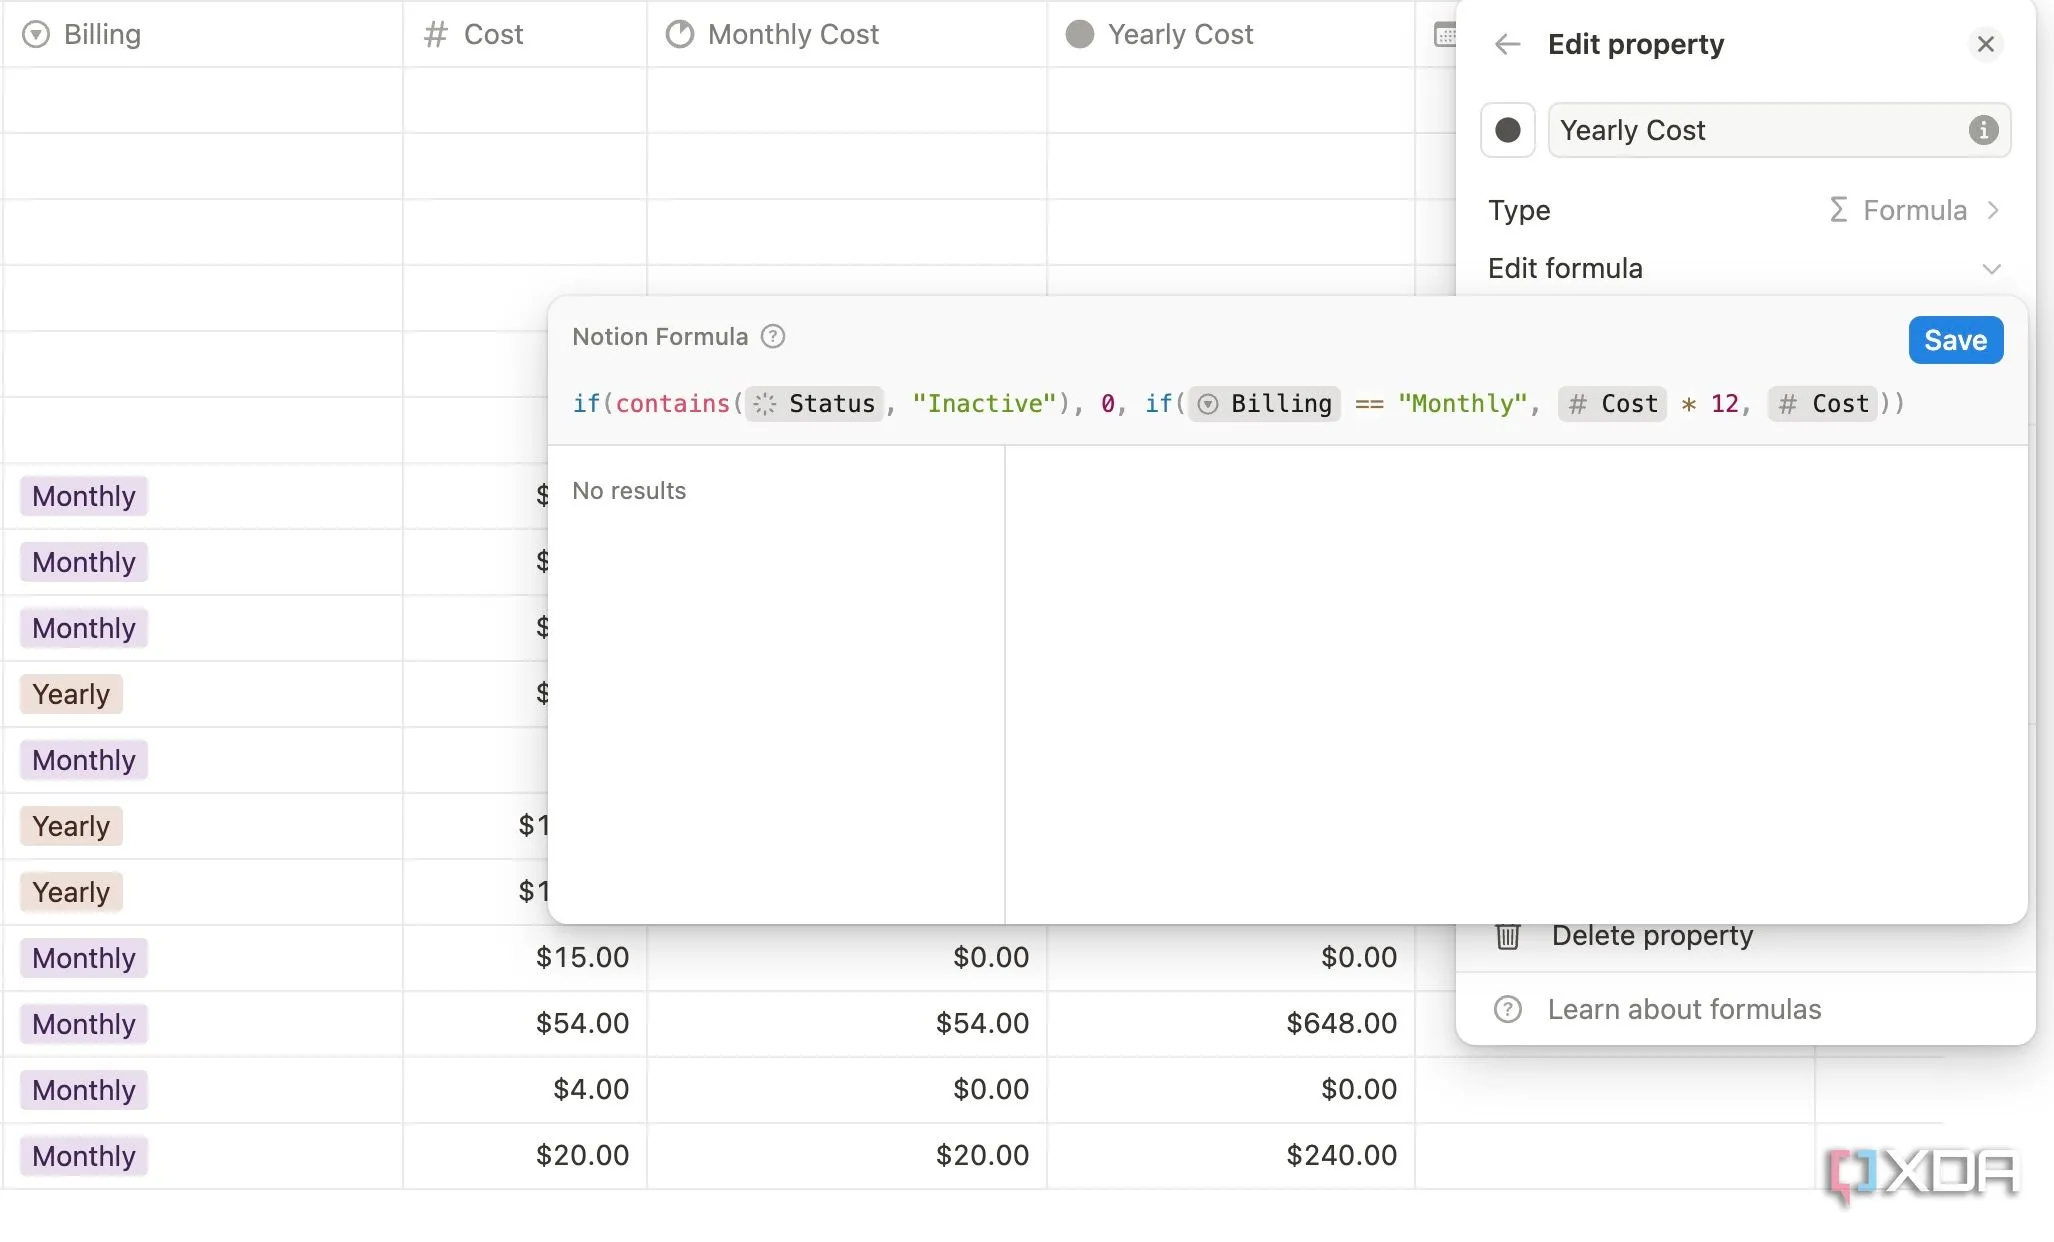
Task: Save the Notion formula
Action: pos(1955,340)
